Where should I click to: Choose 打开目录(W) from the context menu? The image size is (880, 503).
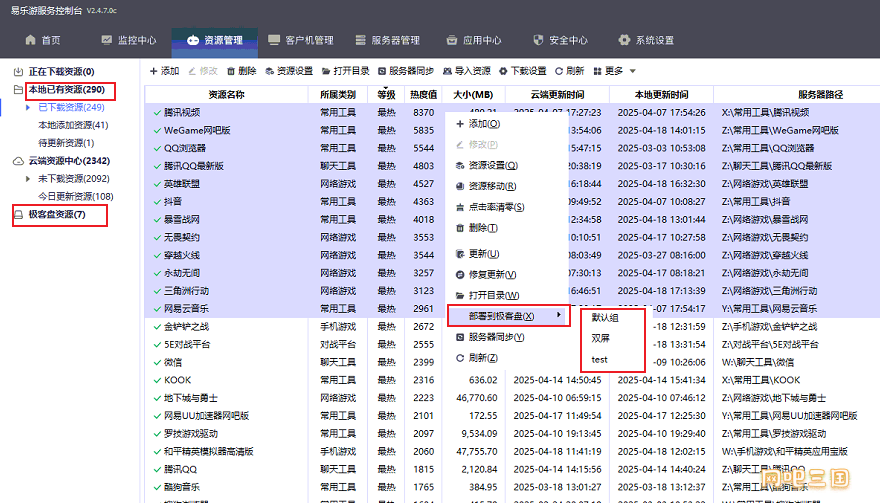click(x=494, y=295)
